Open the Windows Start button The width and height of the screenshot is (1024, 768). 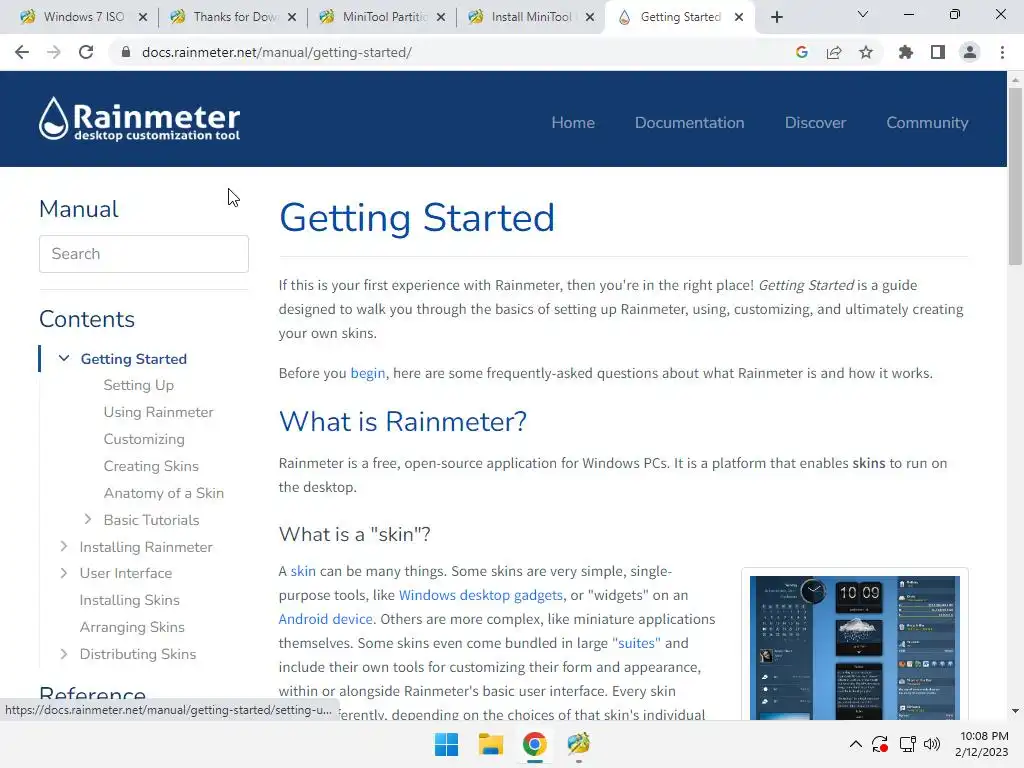click(x=447, y=744)
